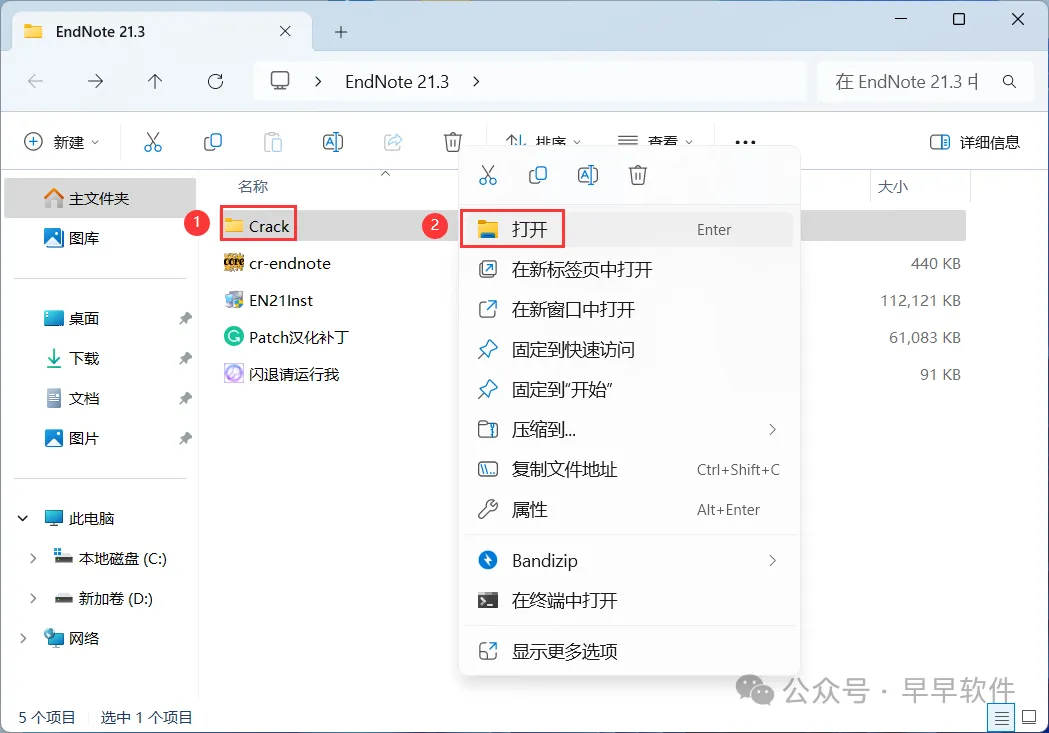The width and height of the screenshot is (1049, 733).
Task: Refresh the current folder
Action: [215, 82]
